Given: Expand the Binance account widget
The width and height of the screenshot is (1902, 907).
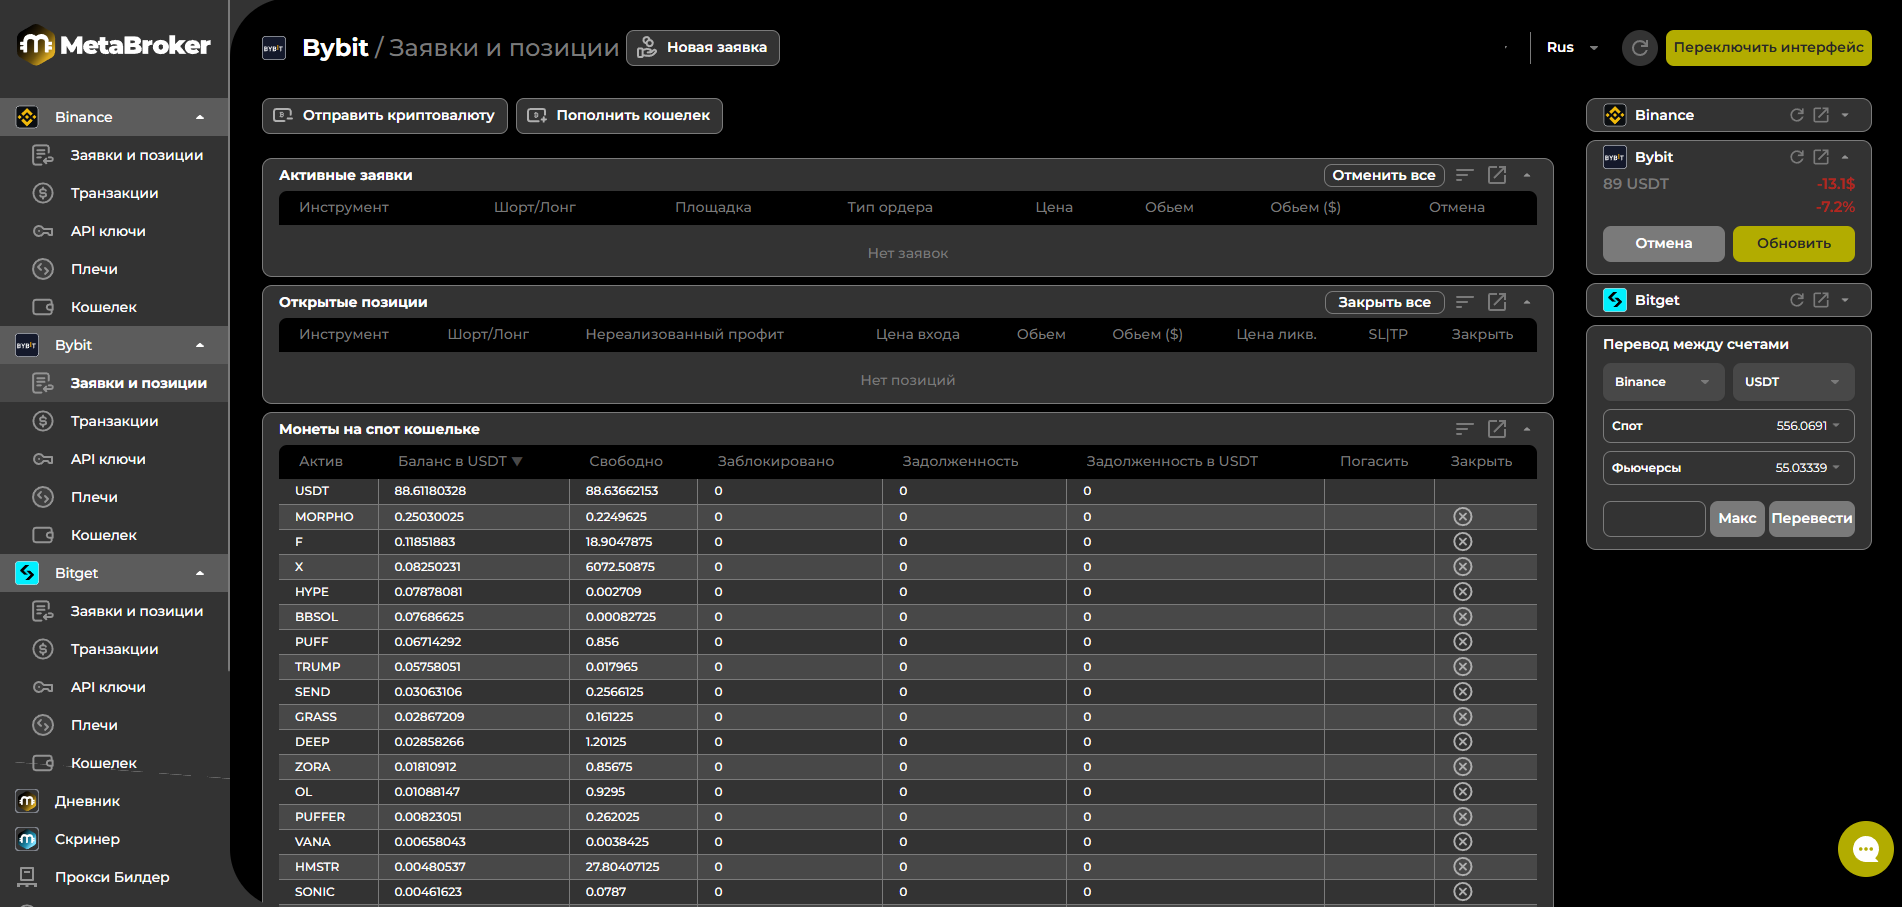Looking at the screenshot, I should pyautogui.click(x=1845, y=115).
